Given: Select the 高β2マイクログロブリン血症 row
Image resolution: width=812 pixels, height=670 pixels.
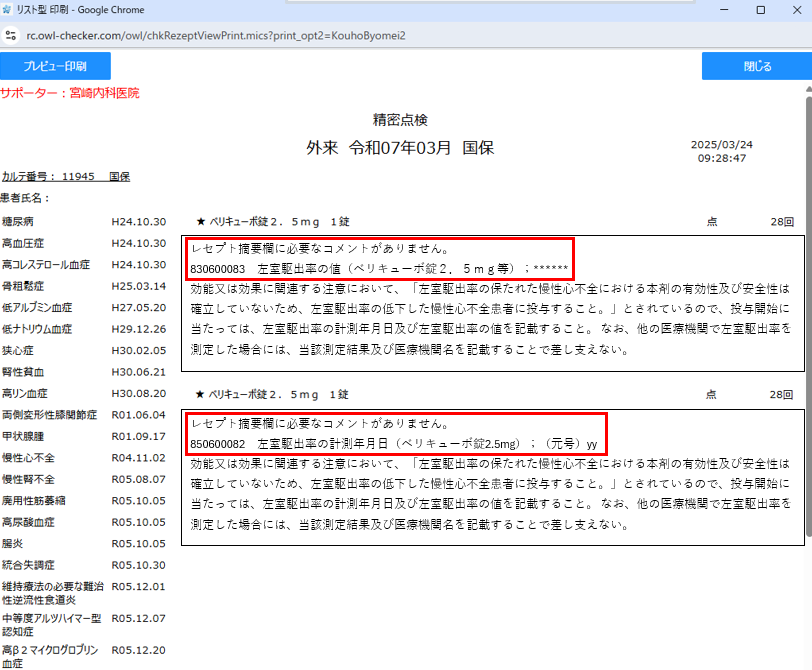Looking at the screenshot, I should tap(84, 657).
